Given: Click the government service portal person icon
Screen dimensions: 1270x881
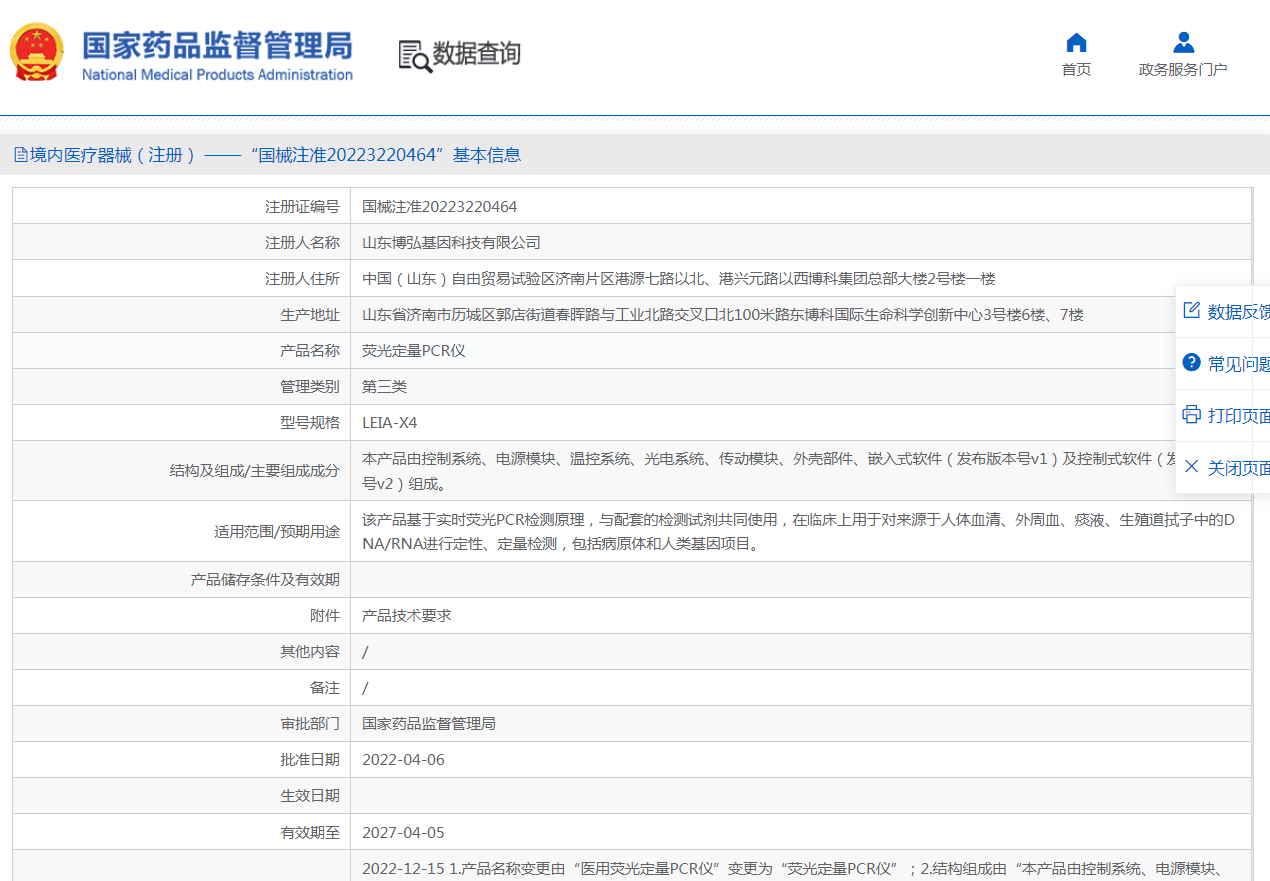Looking at the screenshot, I should 1183,42.
